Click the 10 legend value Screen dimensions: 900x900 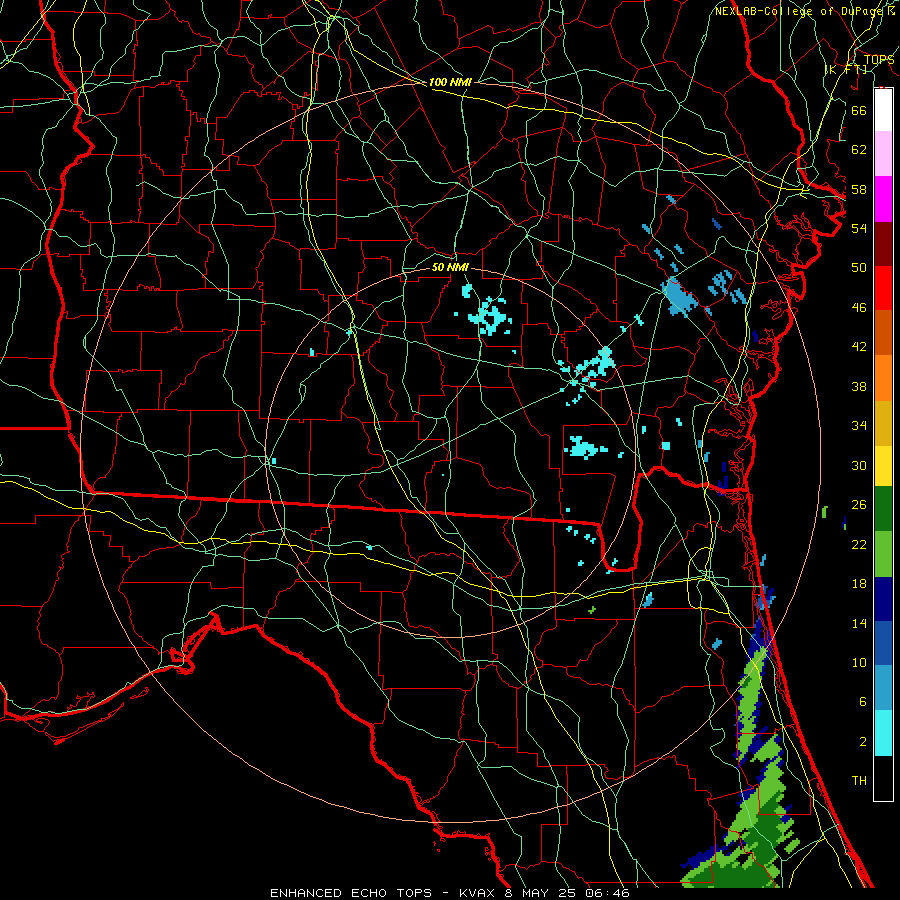click(x=859, y=663)
